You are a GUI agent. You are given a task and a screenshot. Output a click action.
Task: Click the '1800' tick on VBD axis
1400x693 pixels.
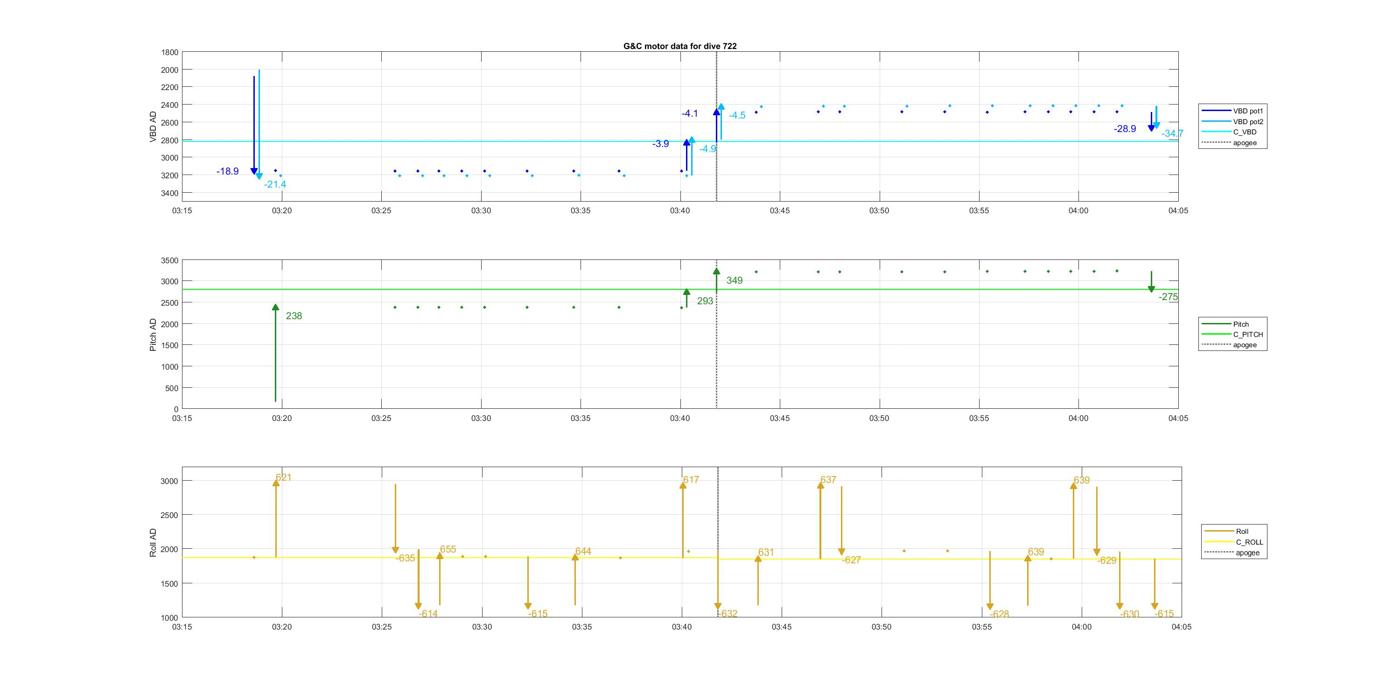pyautogui.click(x=170, y=52)
